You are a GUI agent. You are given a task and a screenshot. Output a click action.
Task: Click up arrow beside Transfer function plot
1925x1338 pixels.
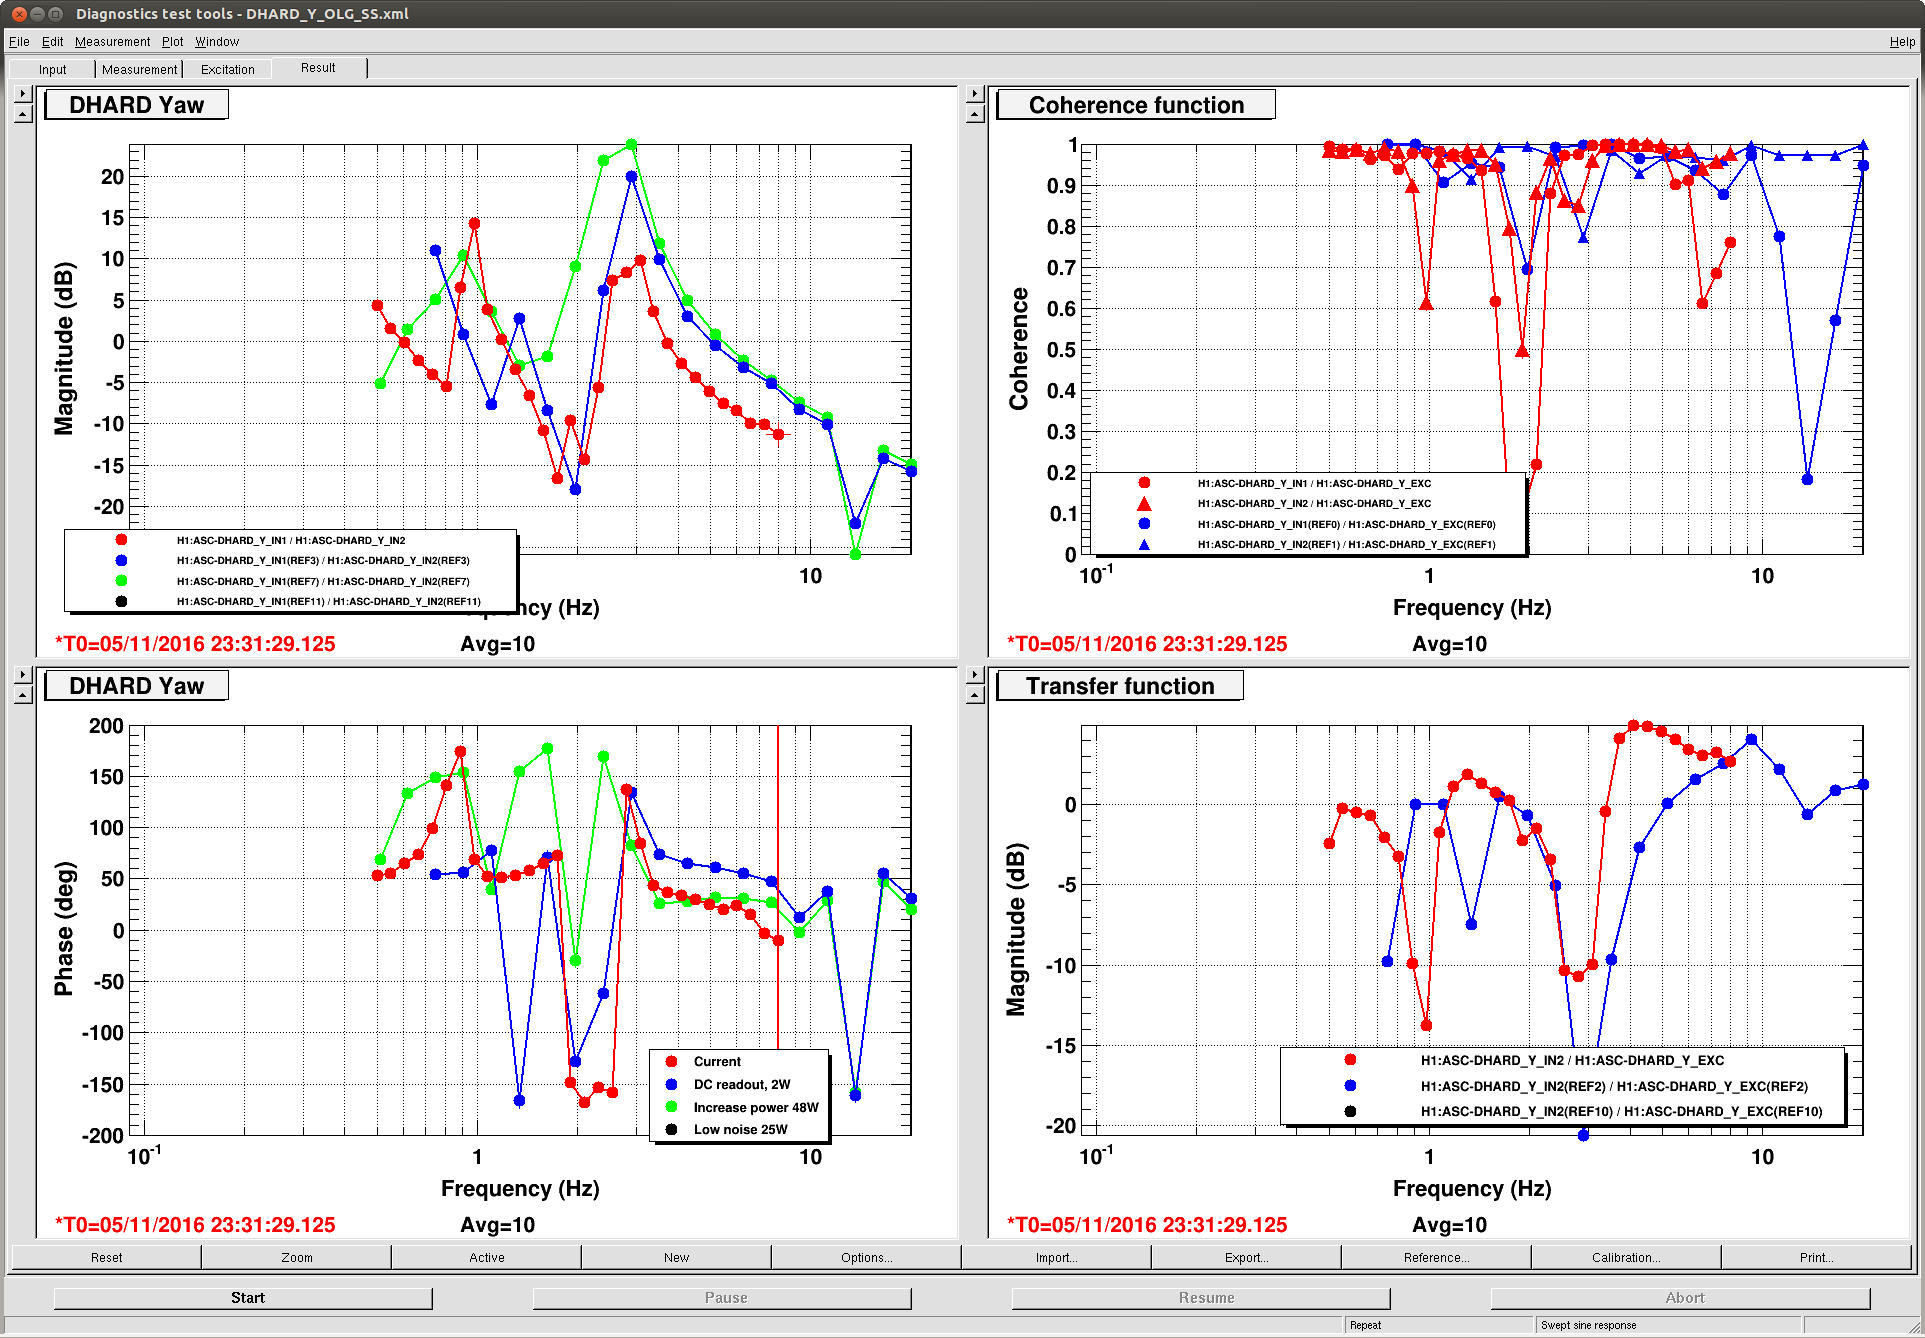click(975, 695)
